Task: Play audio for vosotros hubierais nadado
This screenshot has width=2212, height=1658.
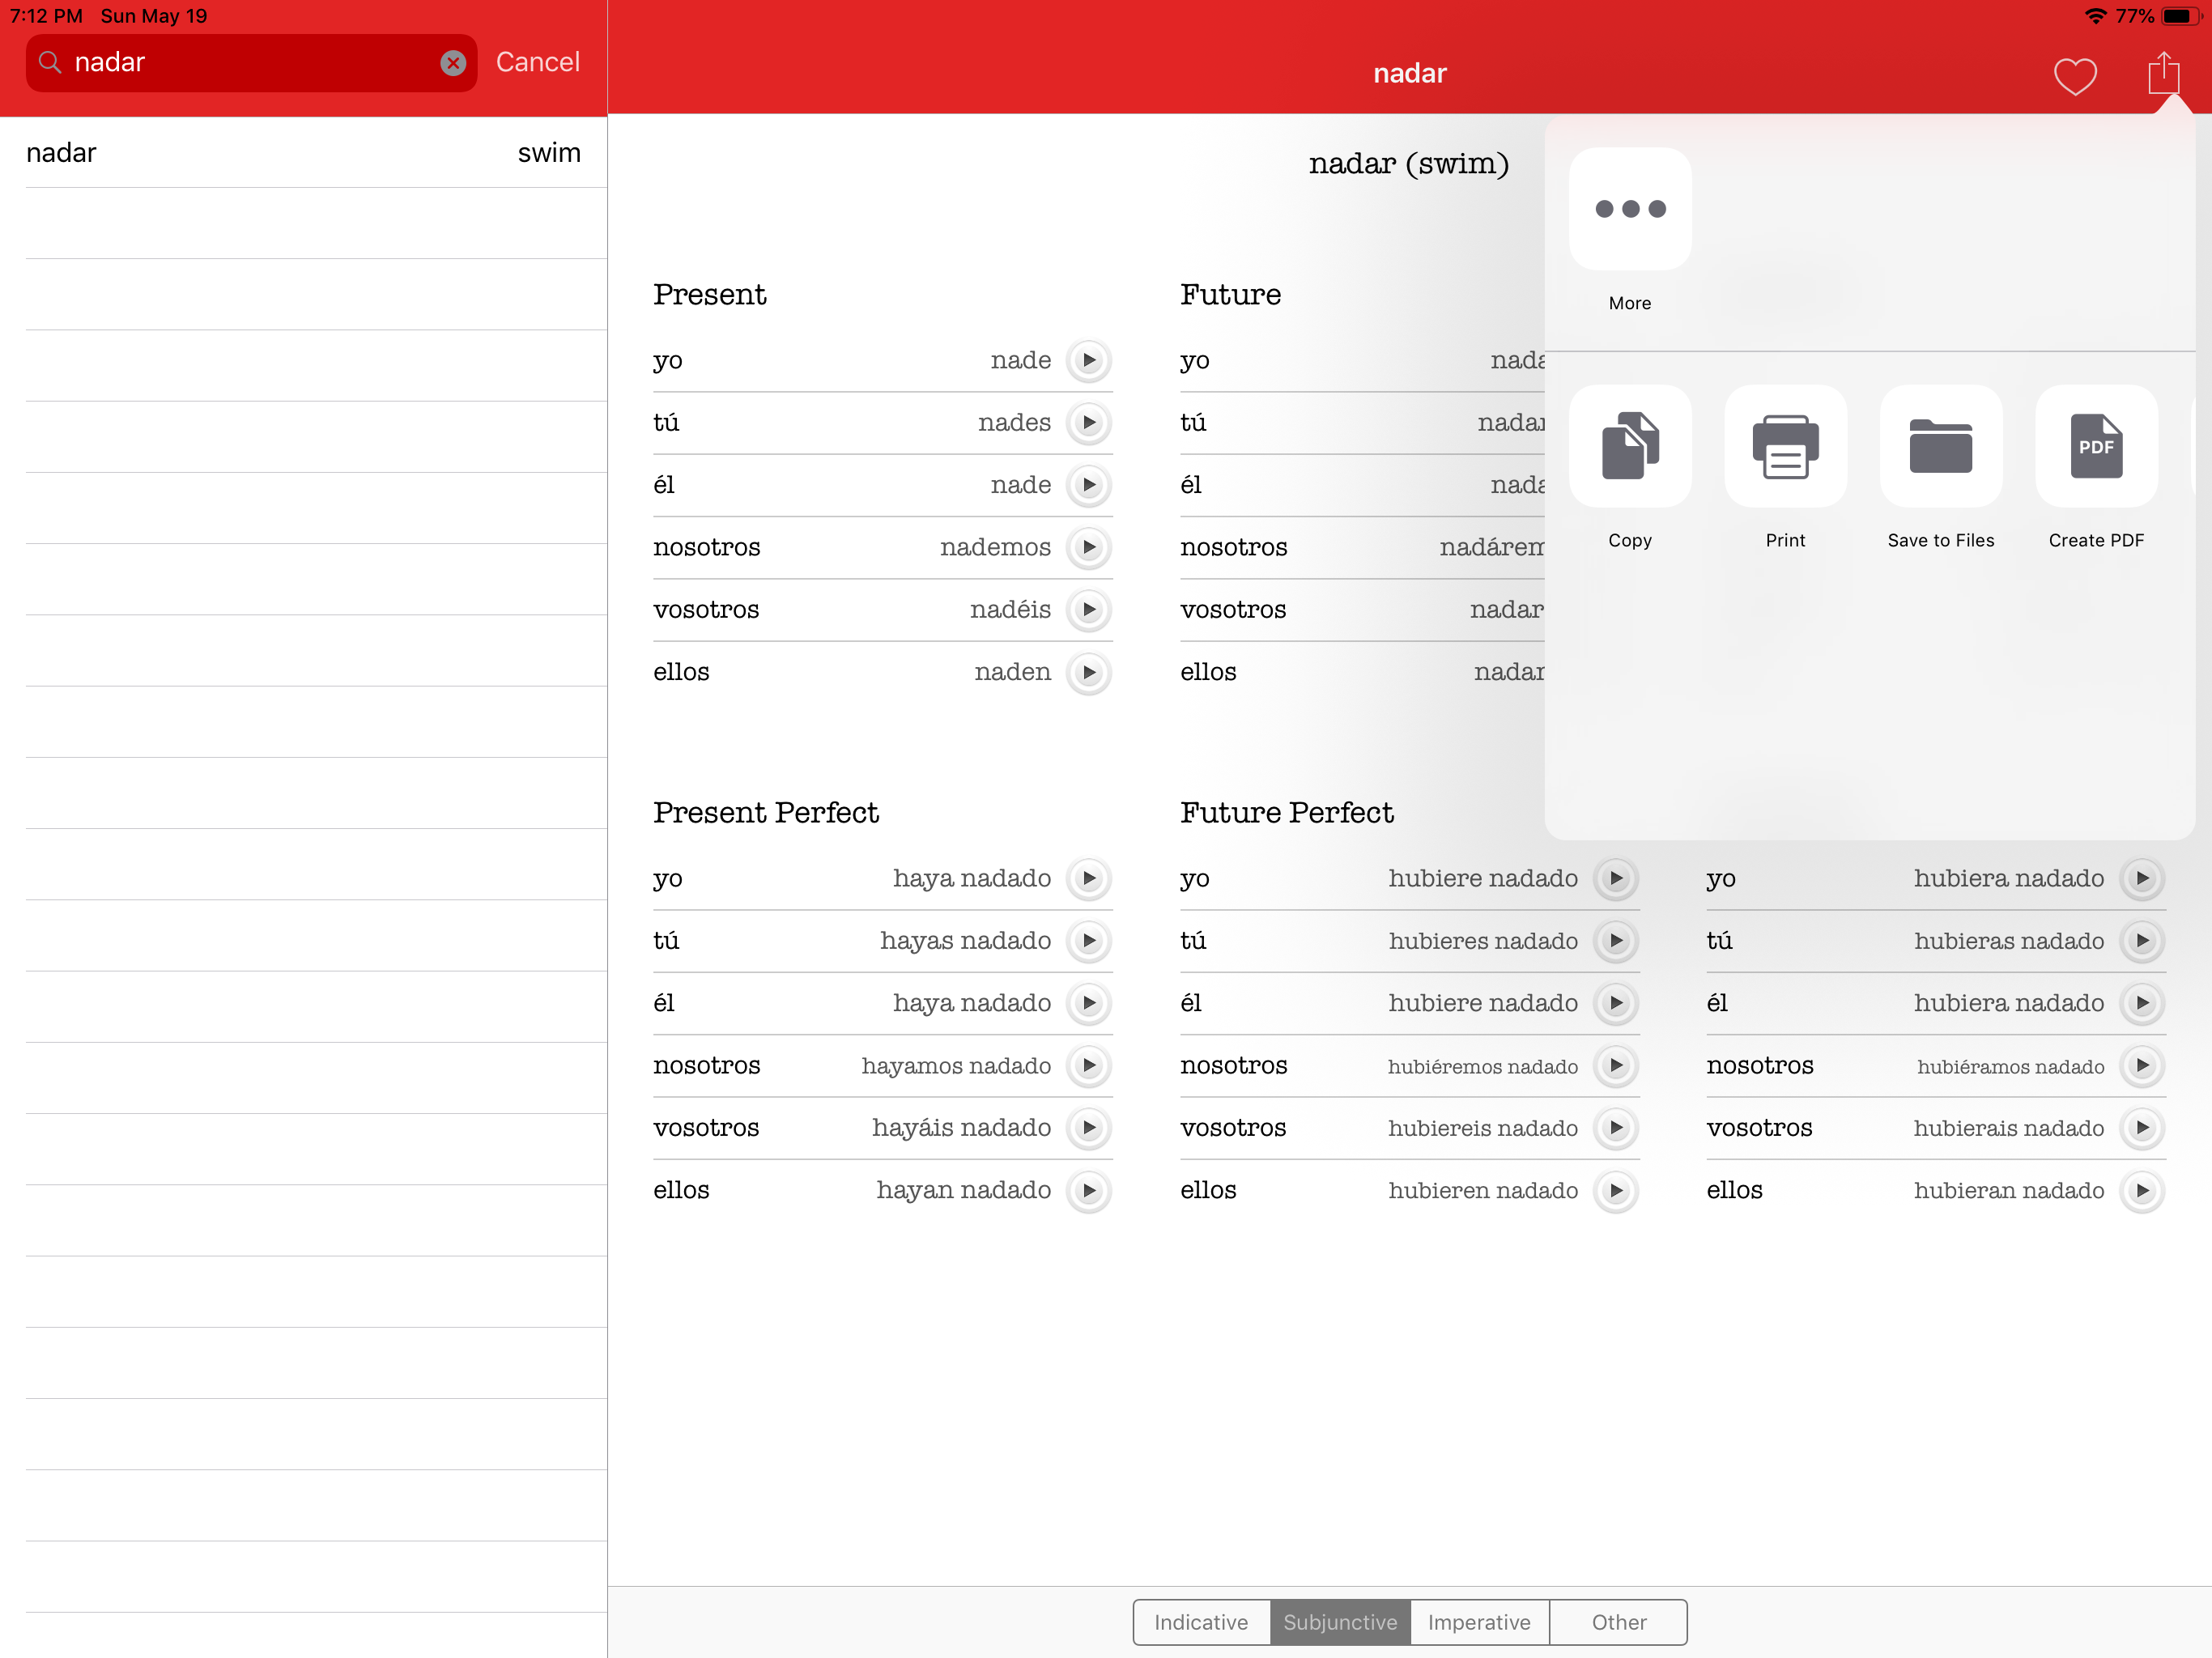Action: pyautogui.click(x=2142, y=1128)
